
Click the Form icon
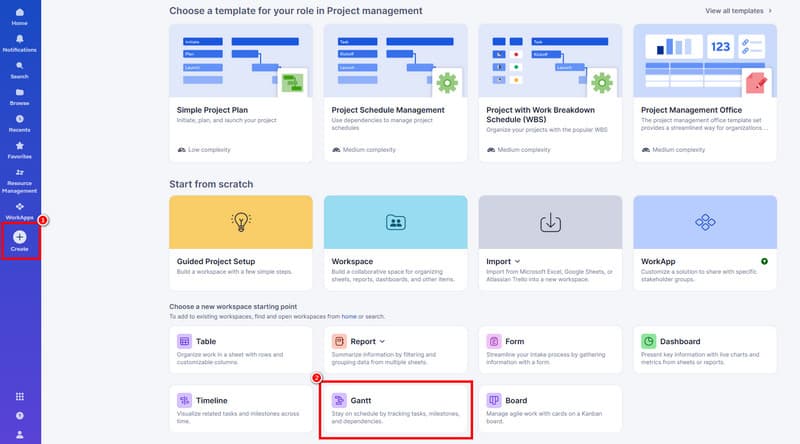[493, 341]
